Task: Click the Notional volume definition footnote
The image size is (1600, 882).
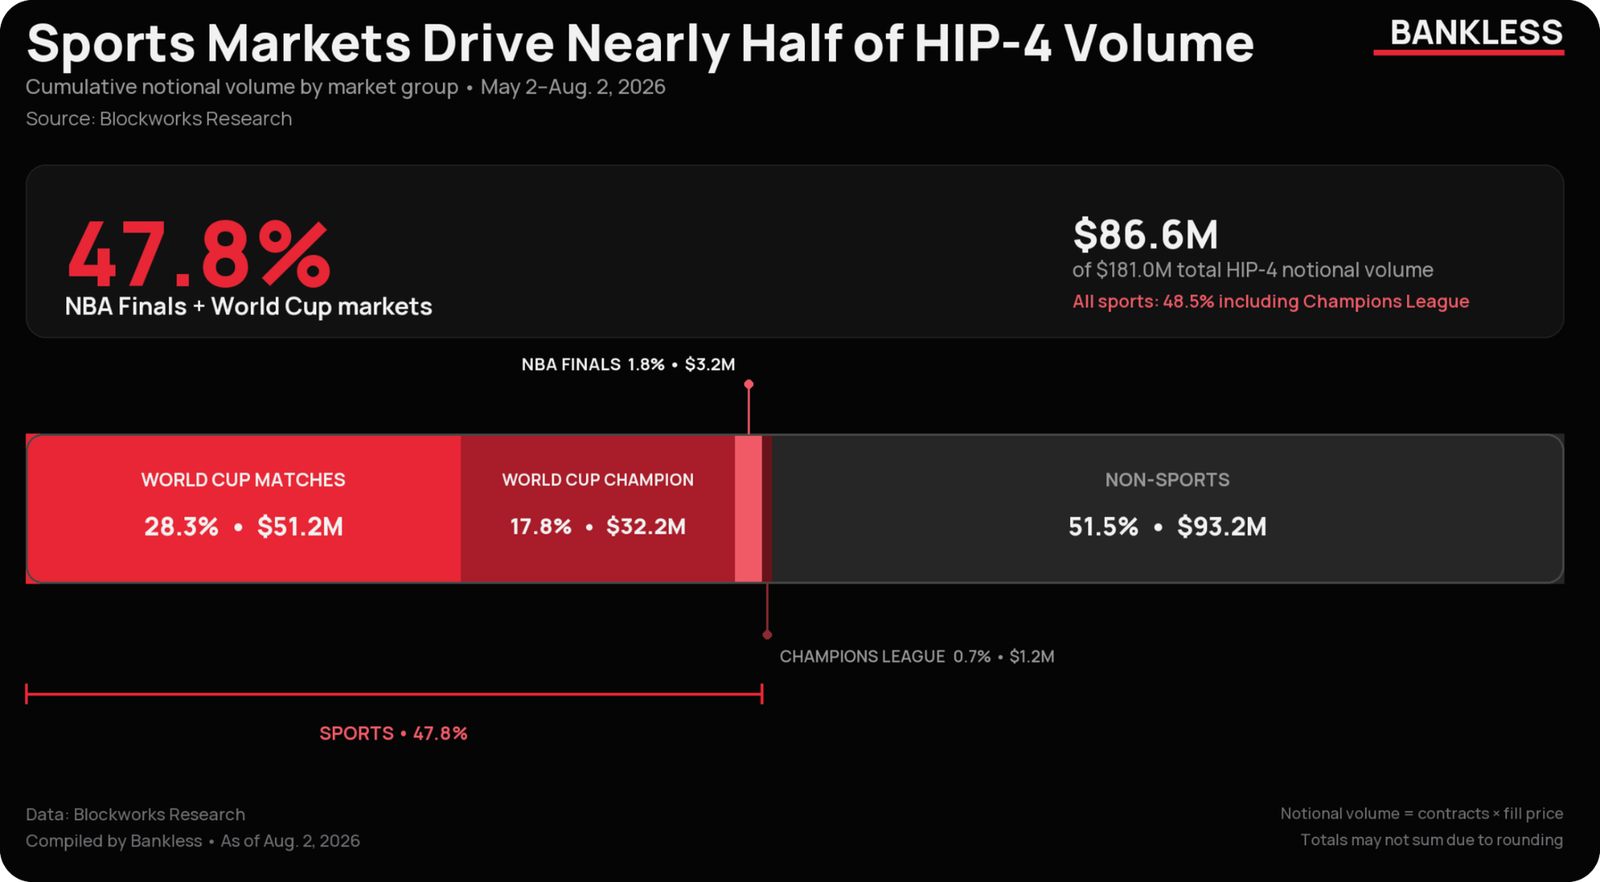Action: pyautogui.click(x=1421, y=813)
